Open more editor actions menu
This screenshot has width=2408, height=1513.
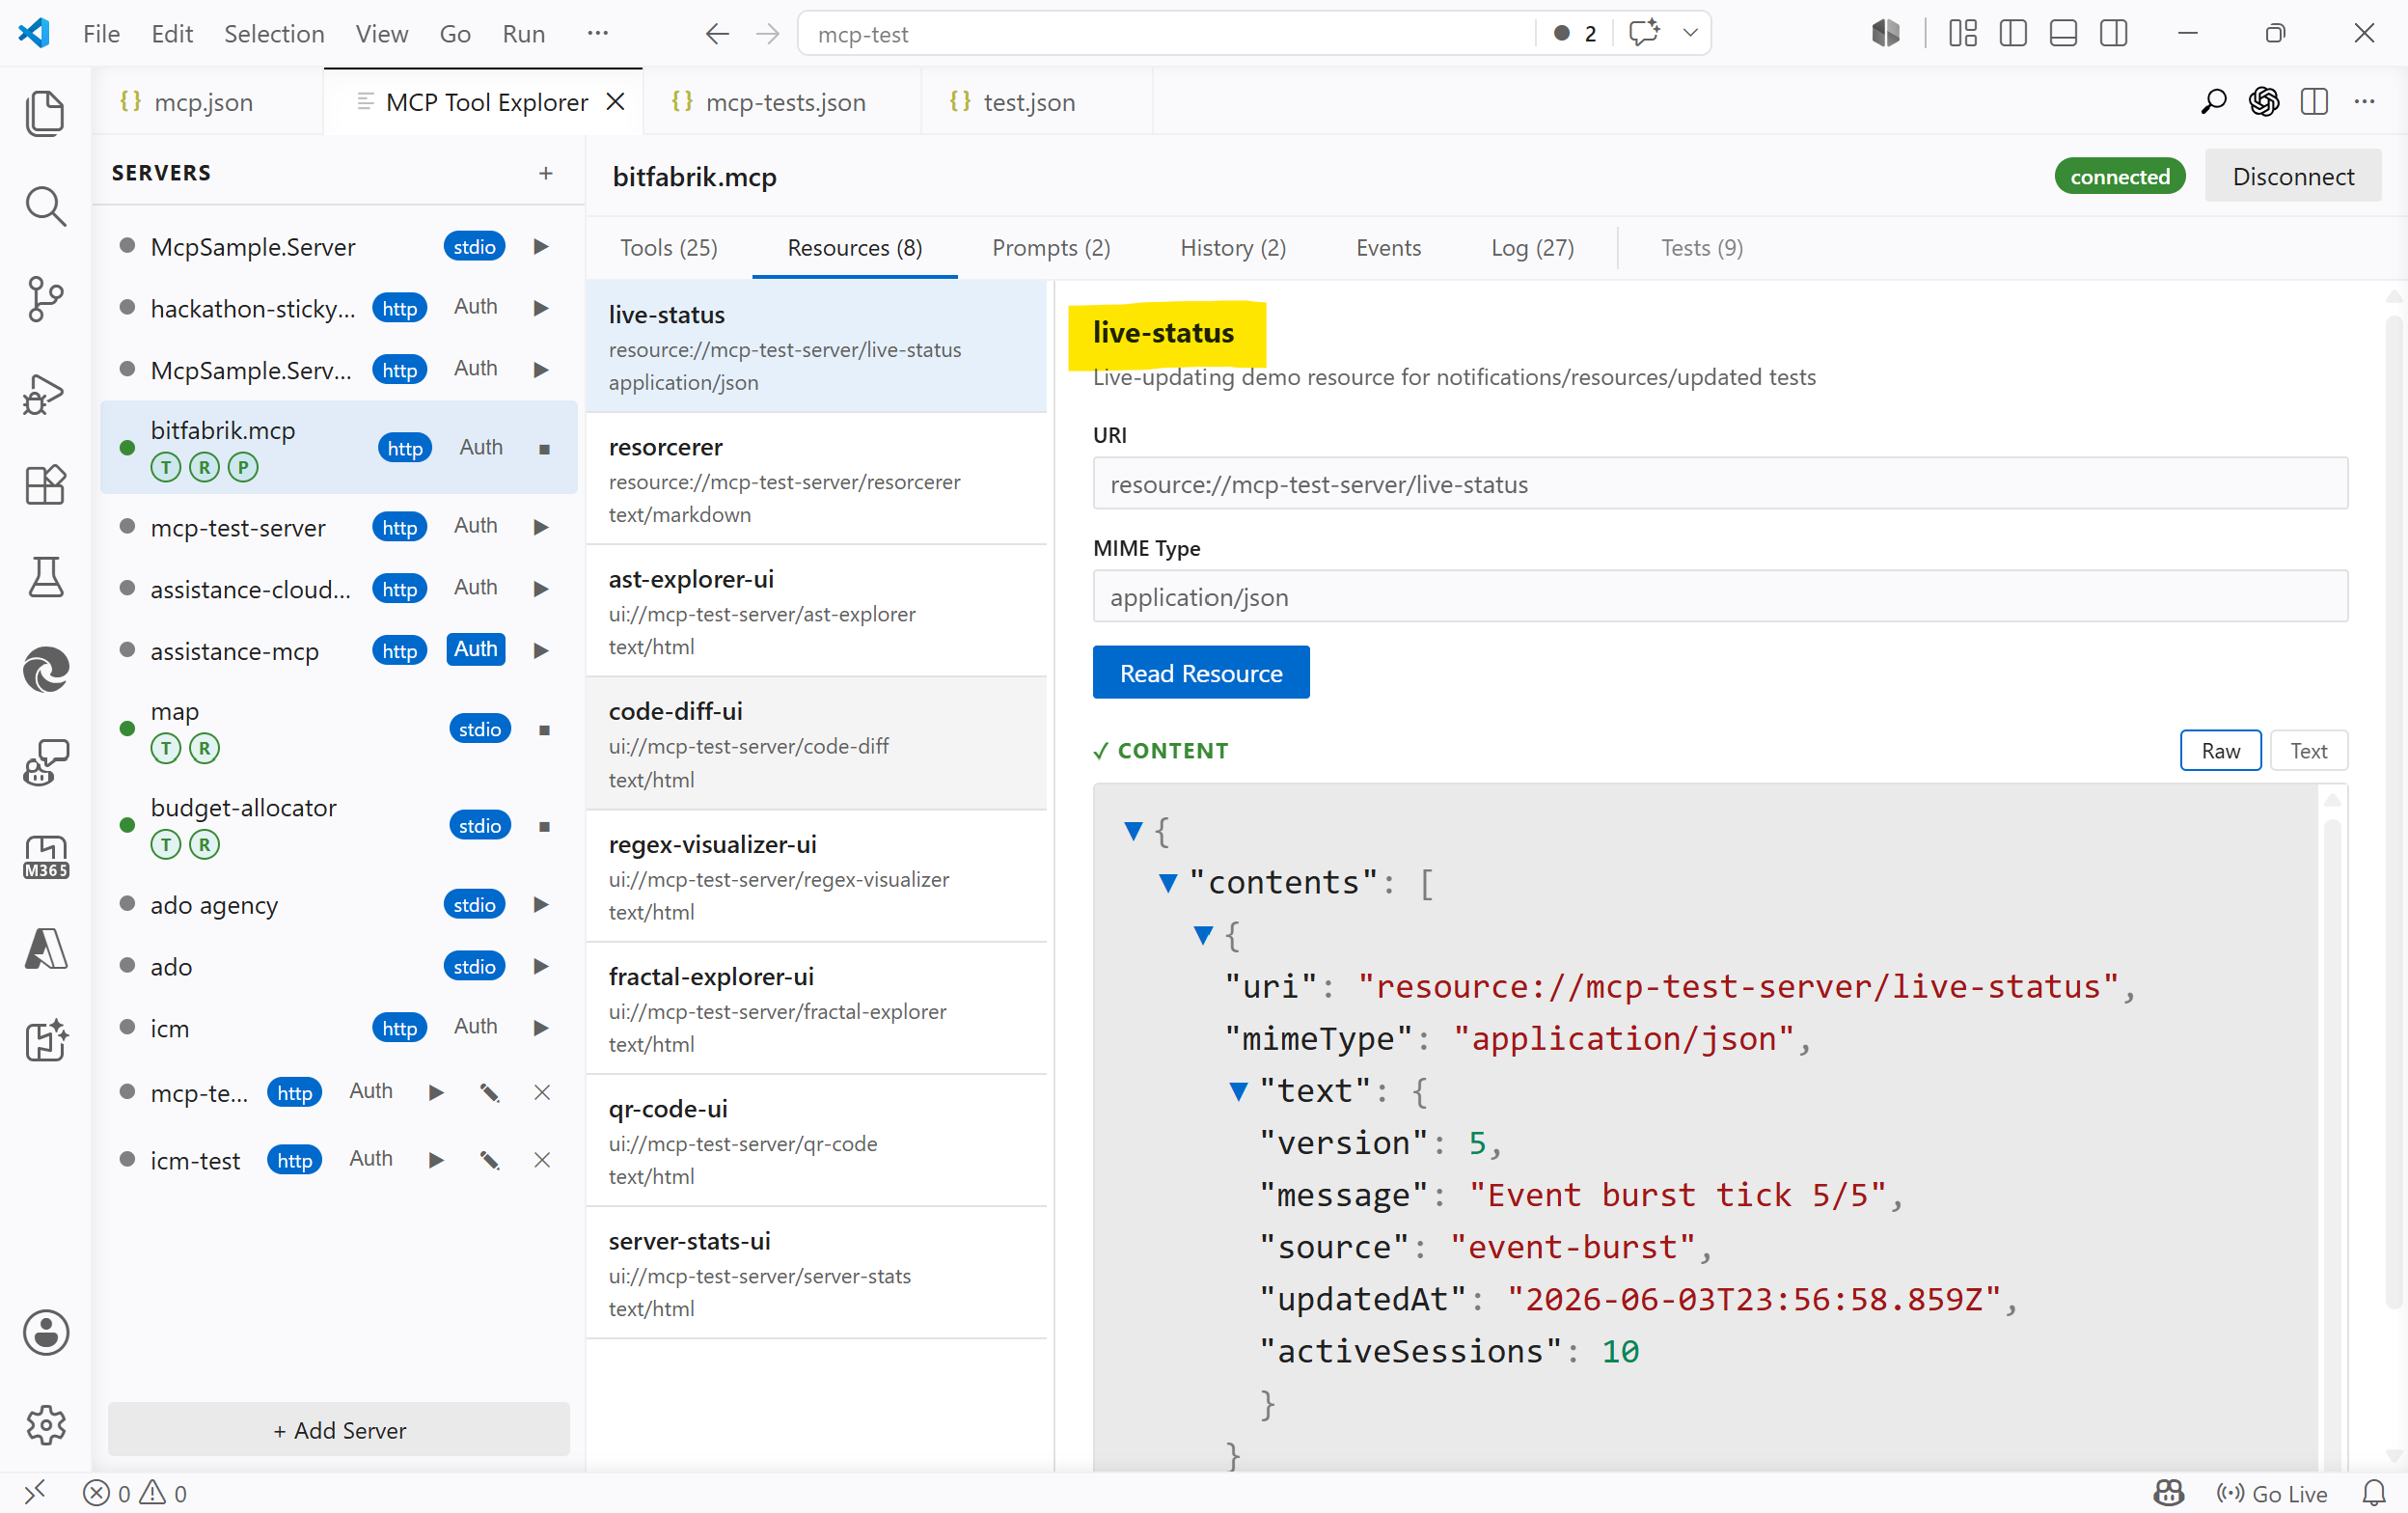pyautogui.click(x=2364, y=102)
